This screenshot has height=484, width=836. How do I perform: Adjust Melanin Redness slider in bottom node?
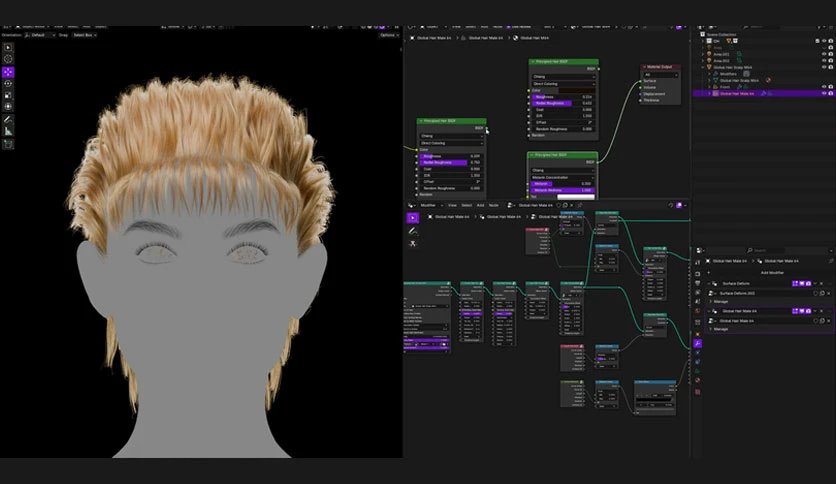(x=562, y=190)
